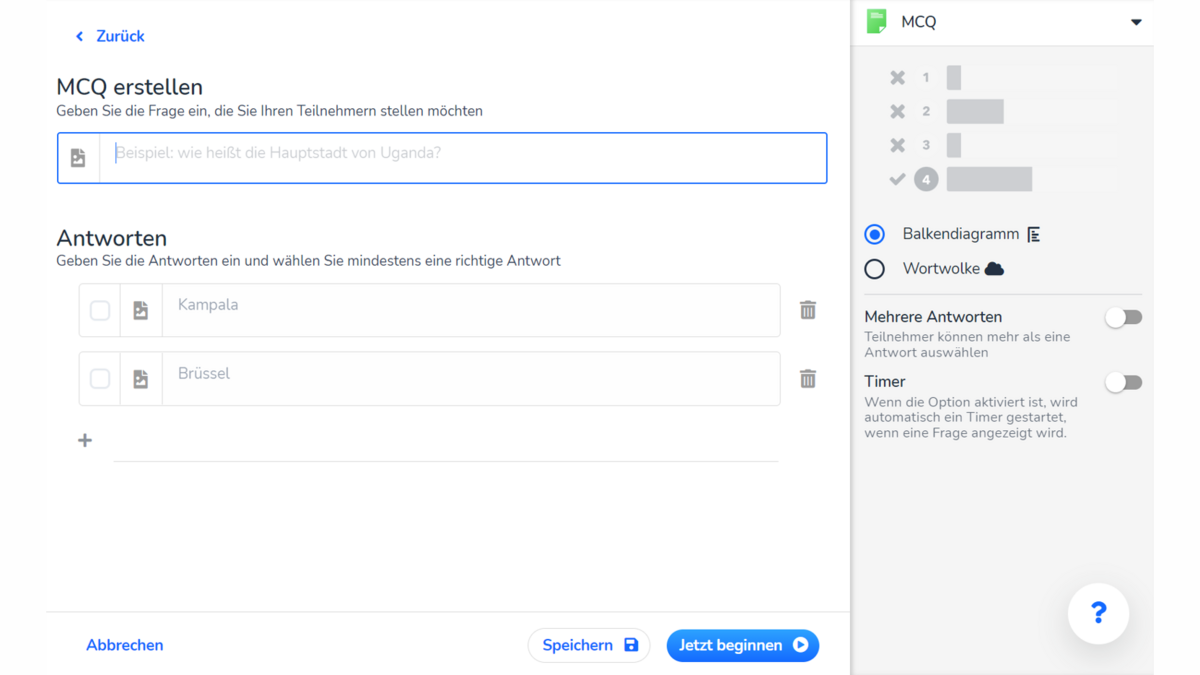Choose the Wortwolke display option
This screenshot has width=1200, height=675.
pyautogui.click(x=875, y=269)
